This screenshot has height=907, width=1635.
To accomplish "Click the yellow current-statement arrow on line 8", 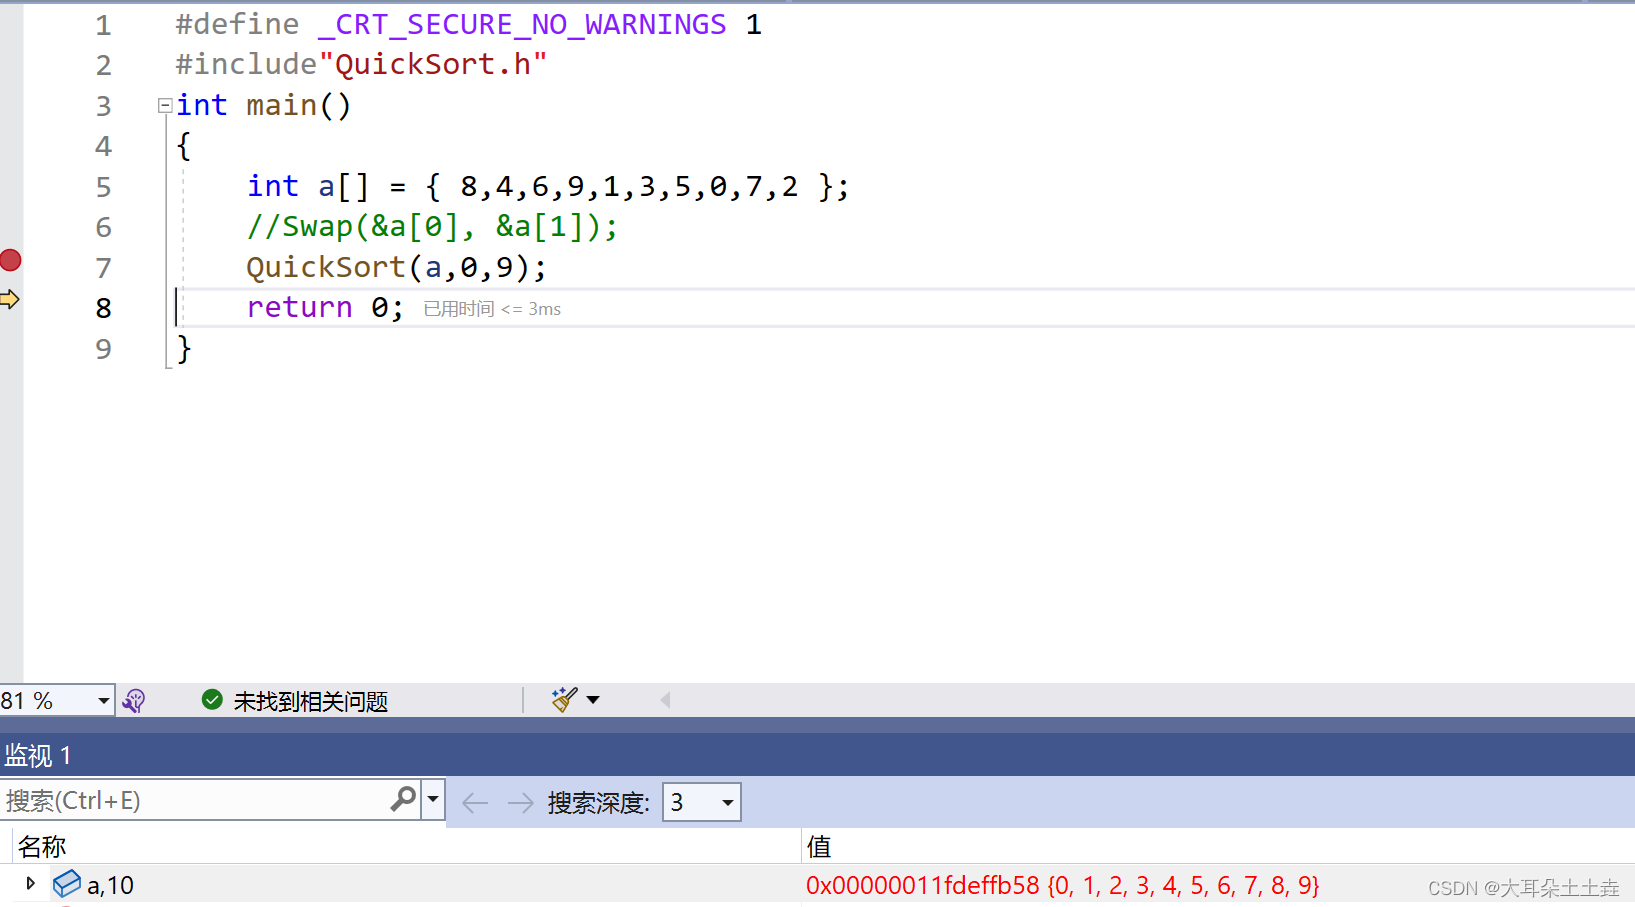I will pyautogui.click(x=10, y=299).
